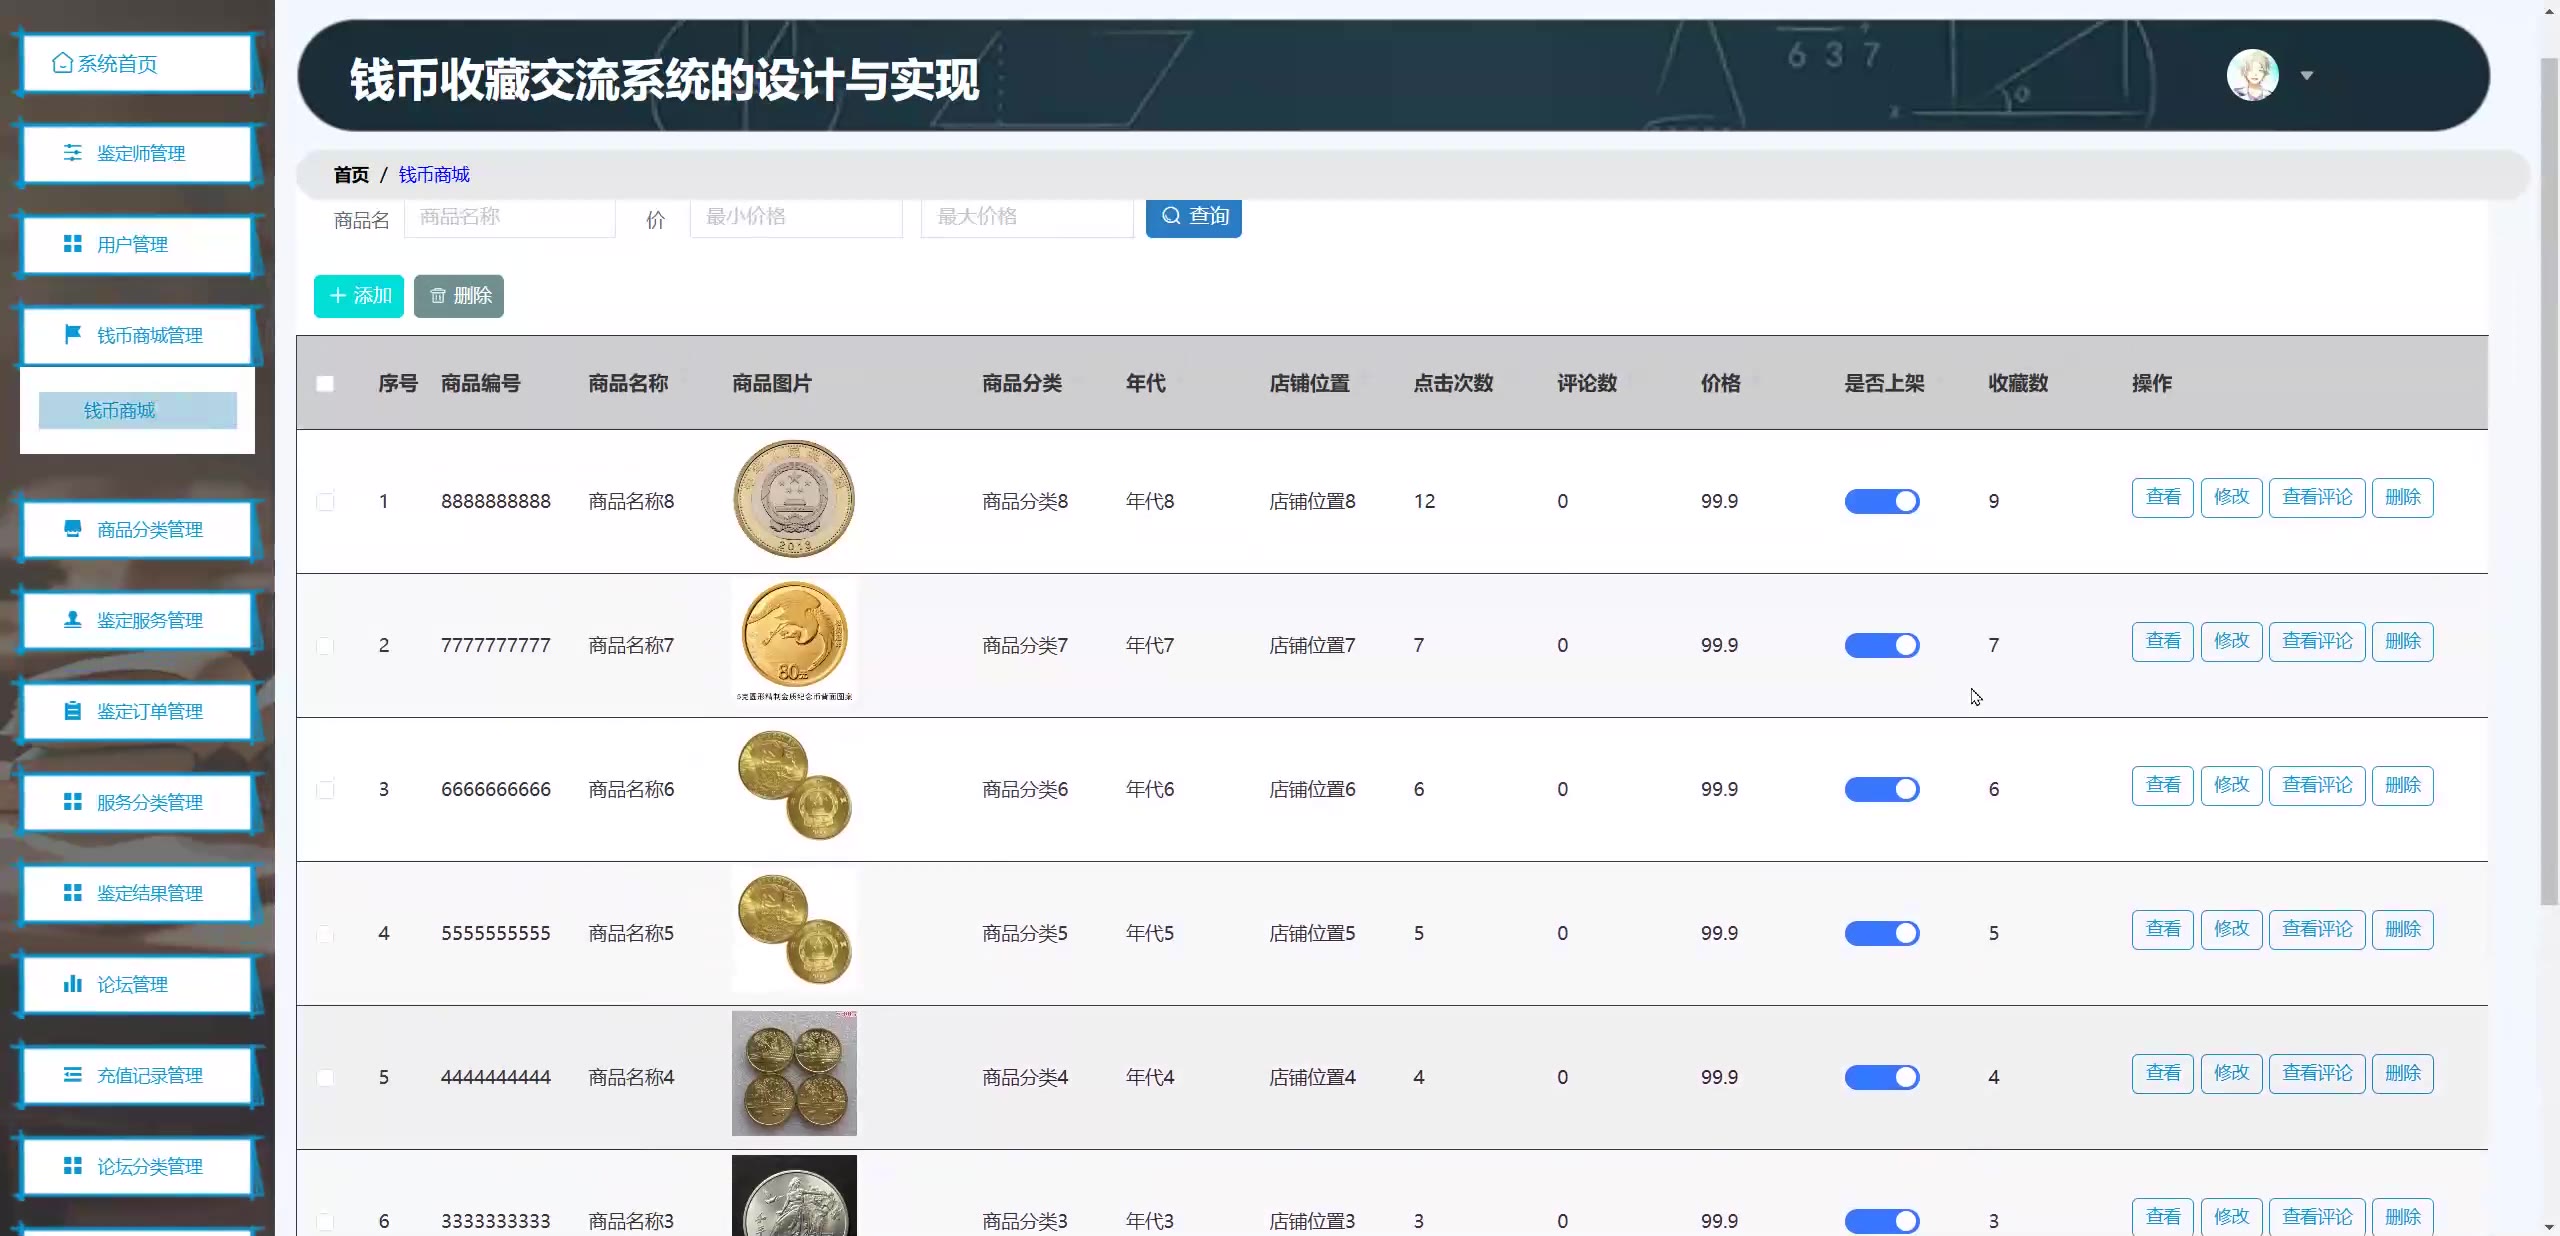Toggle off 是否上架 switch for 商品名称8

coord(1881,501)
